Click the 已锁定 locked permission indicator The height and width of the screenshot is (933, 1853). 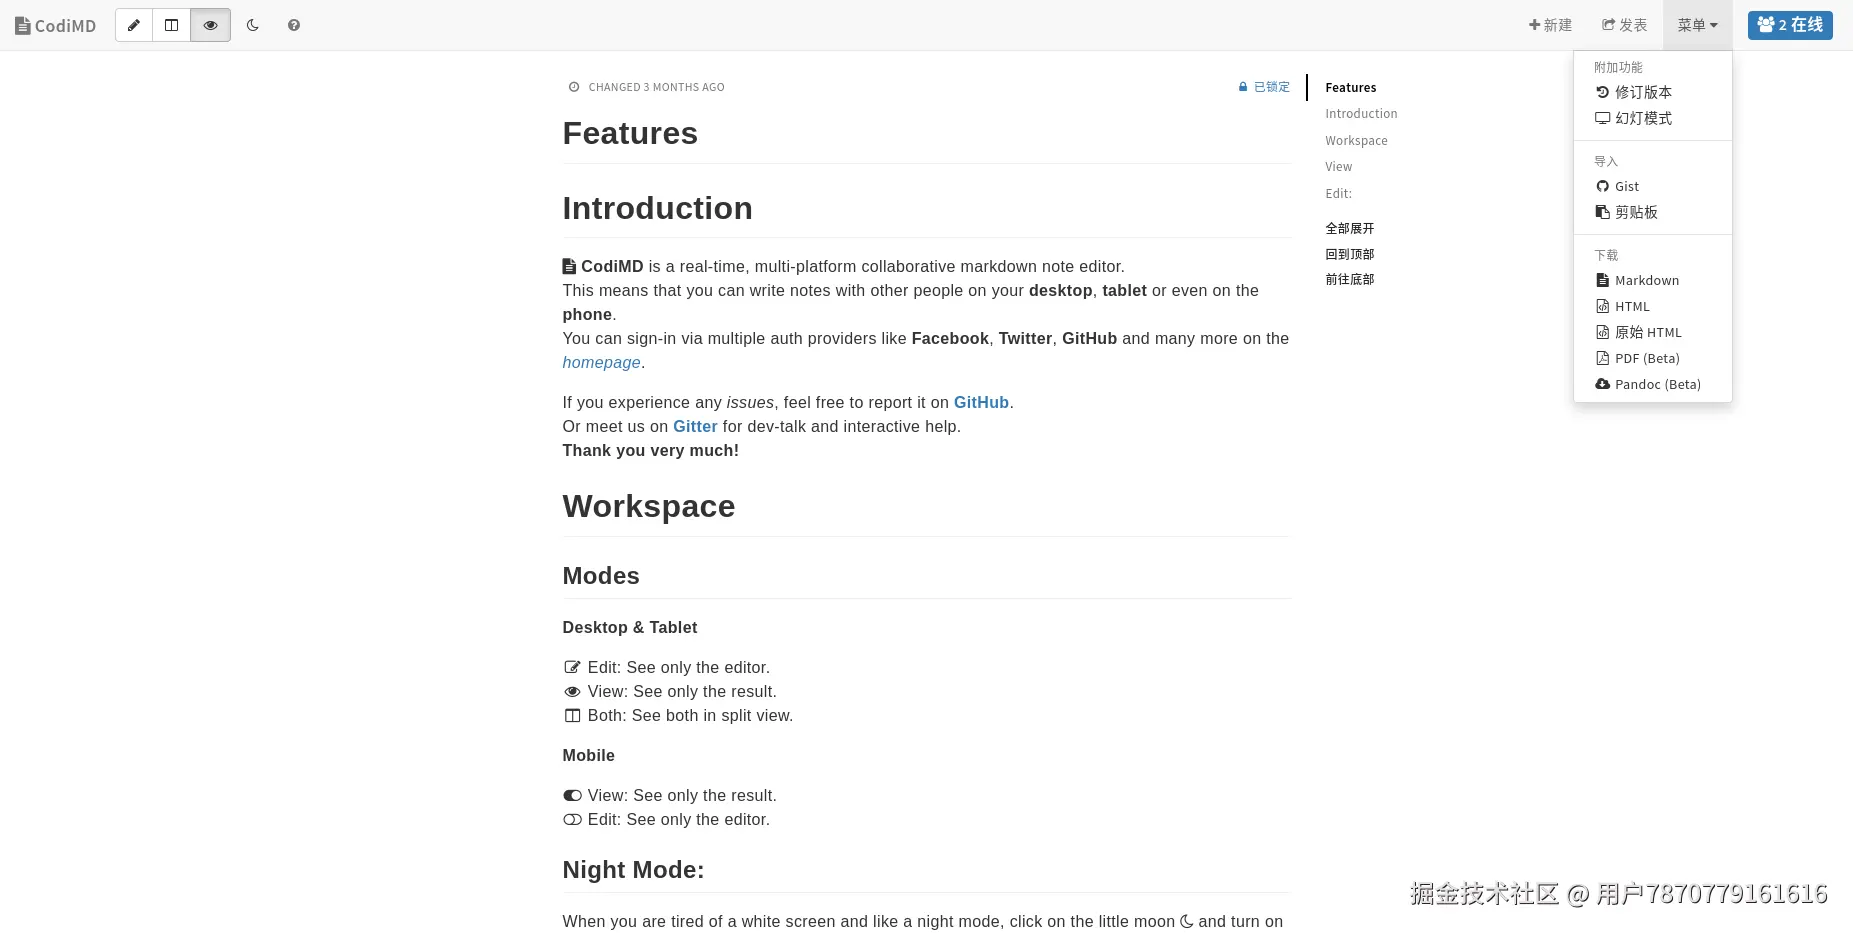tap(1265, 87)
